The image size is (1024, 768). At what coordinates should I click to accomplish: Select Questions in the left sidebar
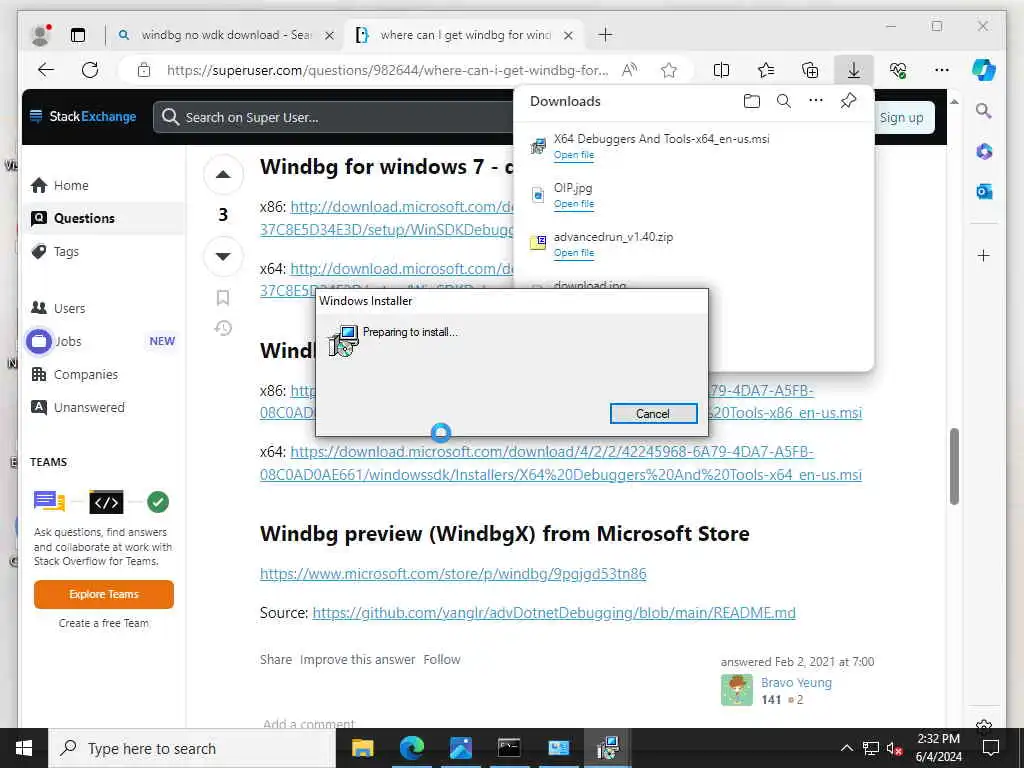pyautogui.click(x=104, y=218)
